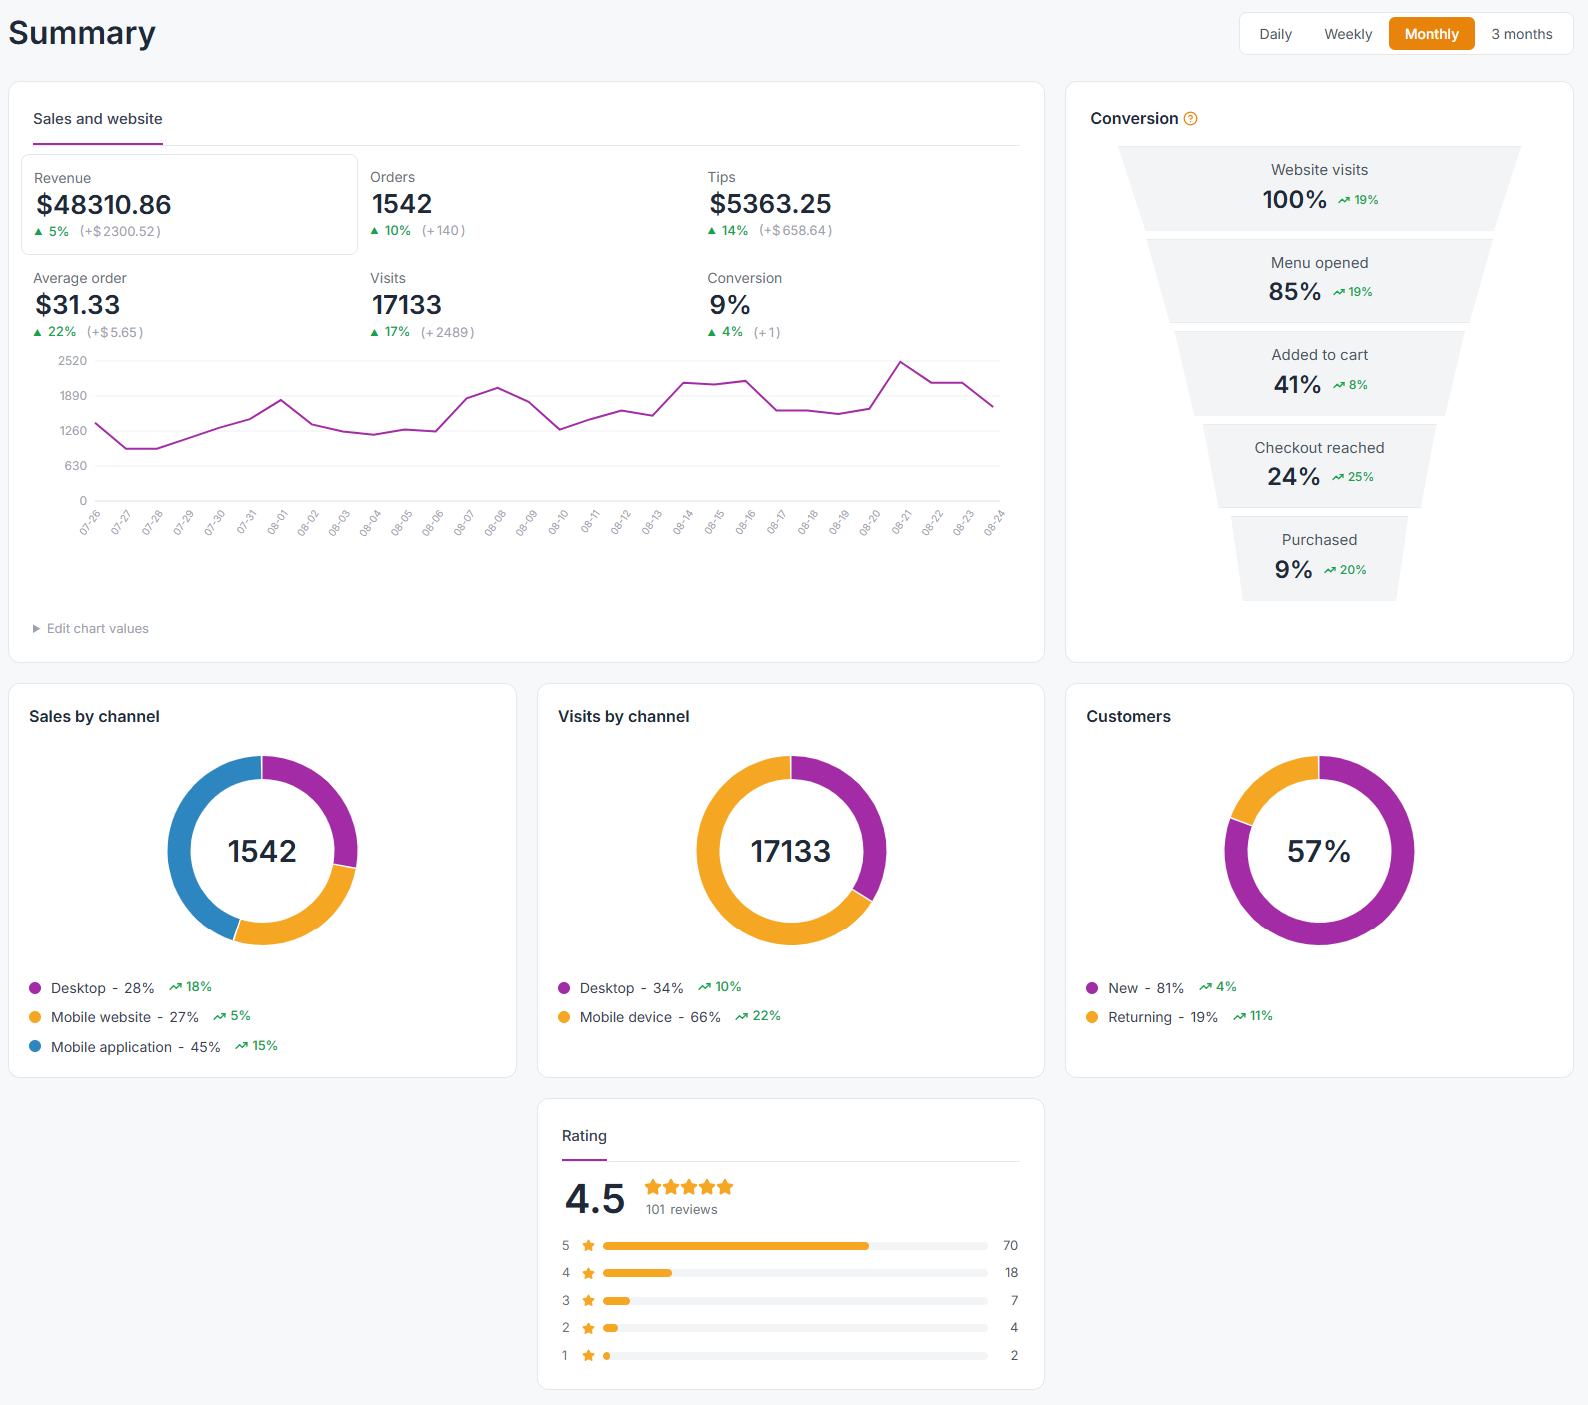Click the 5-star rating progress bar
Viewport: 1588px width, 1405px height.
795,1246
